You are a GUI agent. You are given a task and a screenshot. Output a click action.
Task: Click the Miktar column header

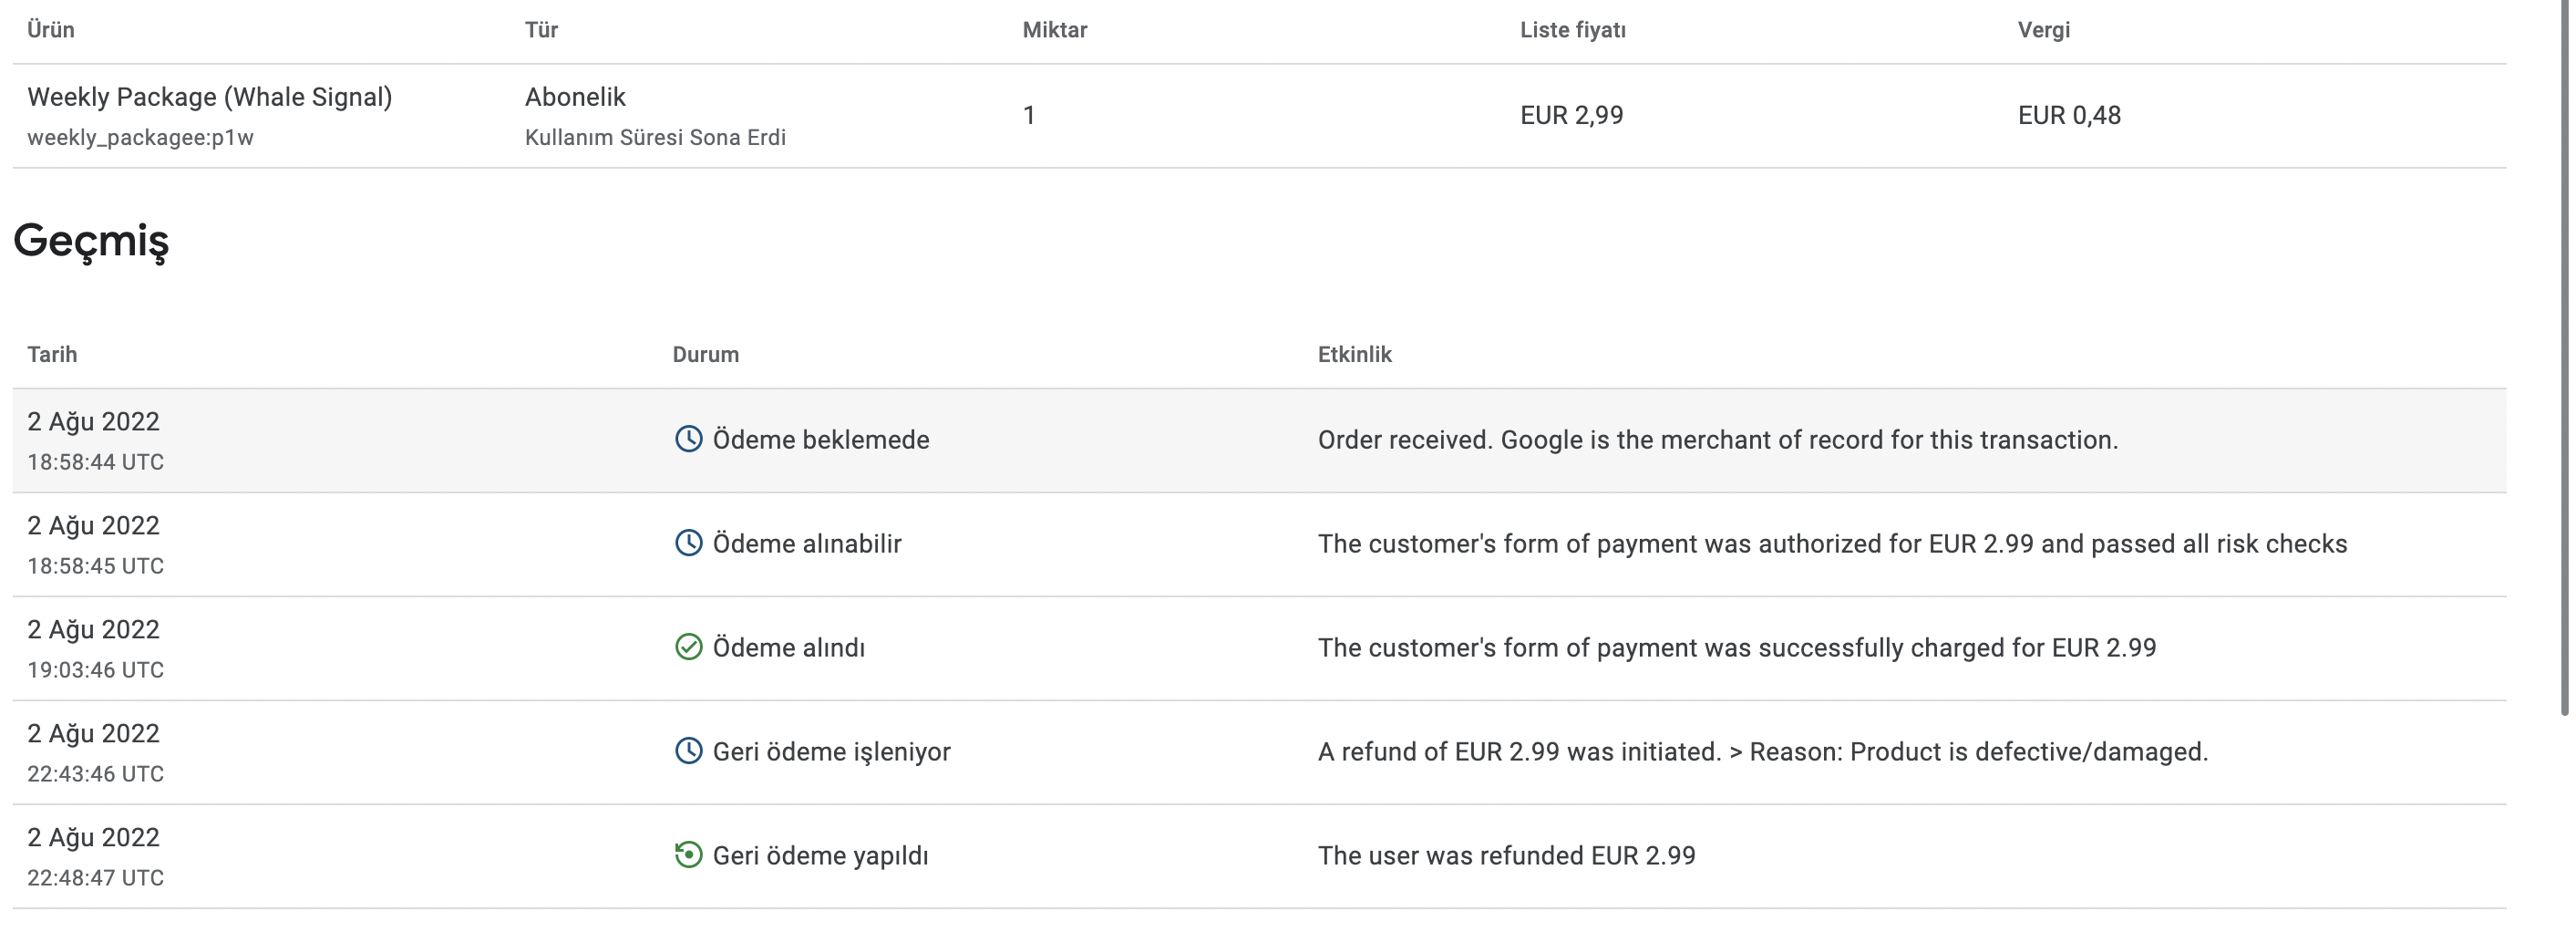[1054, 30]
